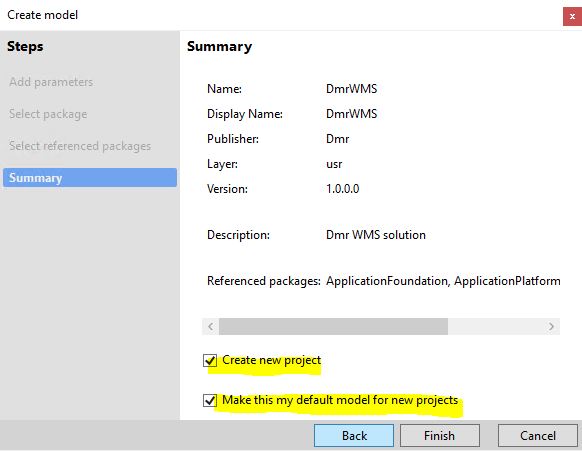582x451 pixels.
Task: Click the empty scrollbar track right of thumb
Action: (496, 327)
